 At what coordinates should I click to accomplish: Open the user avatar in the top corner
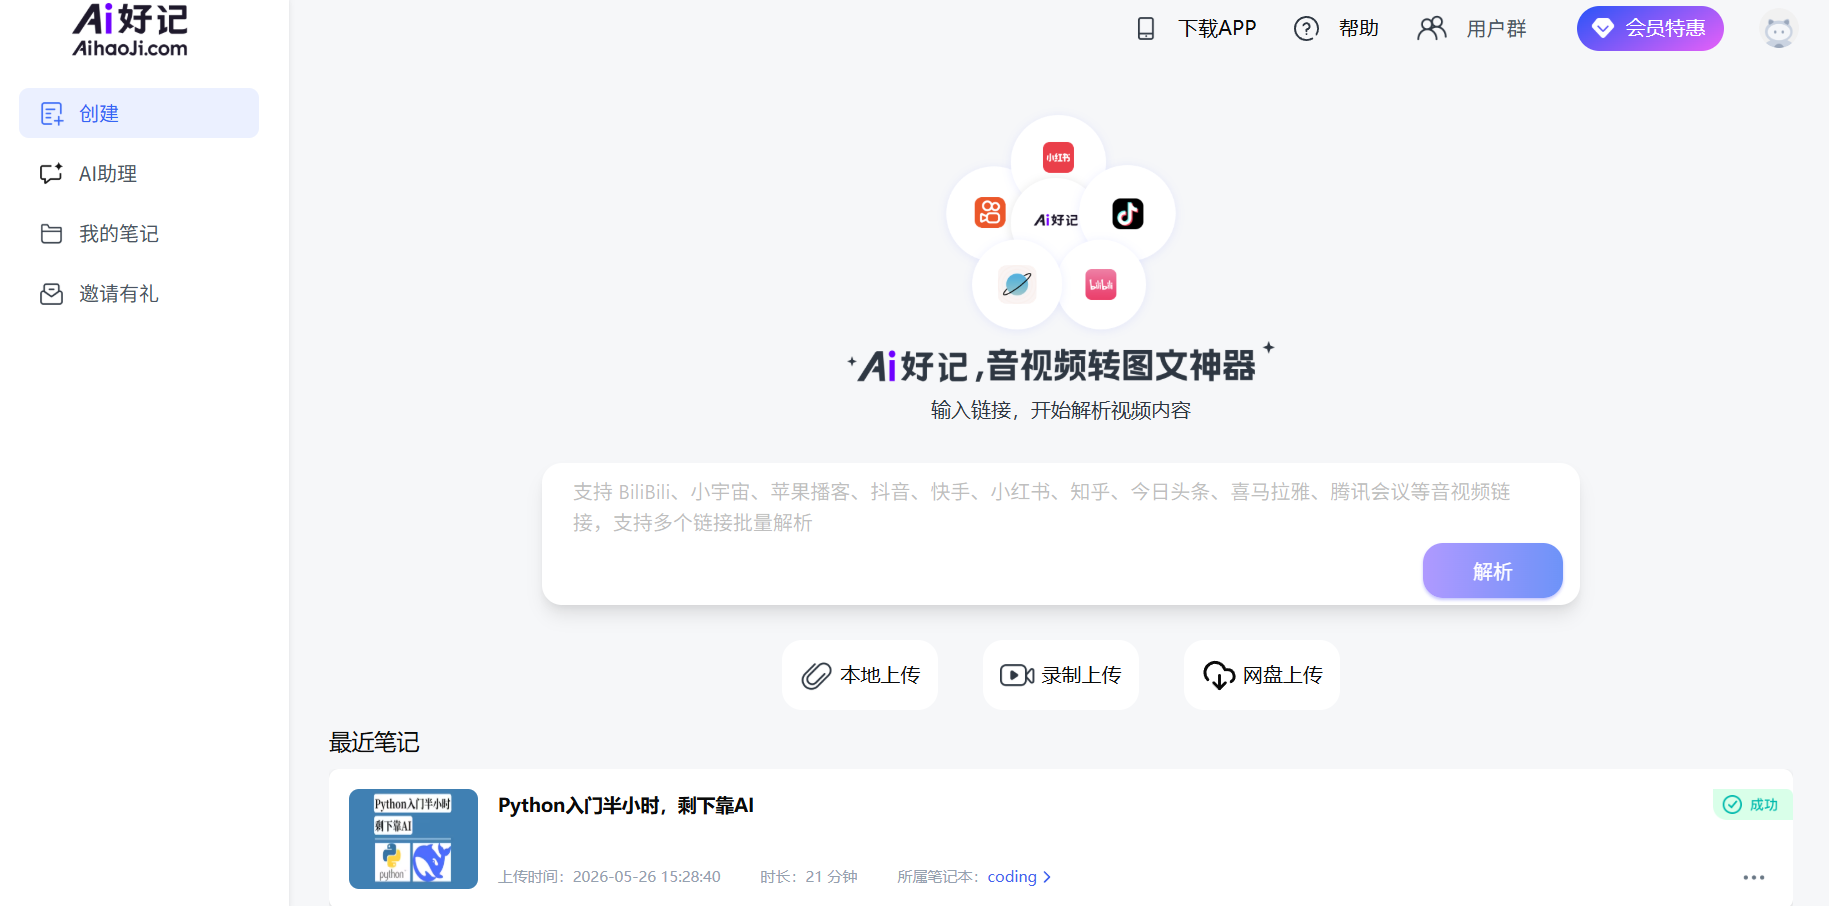click(1779, 30)
